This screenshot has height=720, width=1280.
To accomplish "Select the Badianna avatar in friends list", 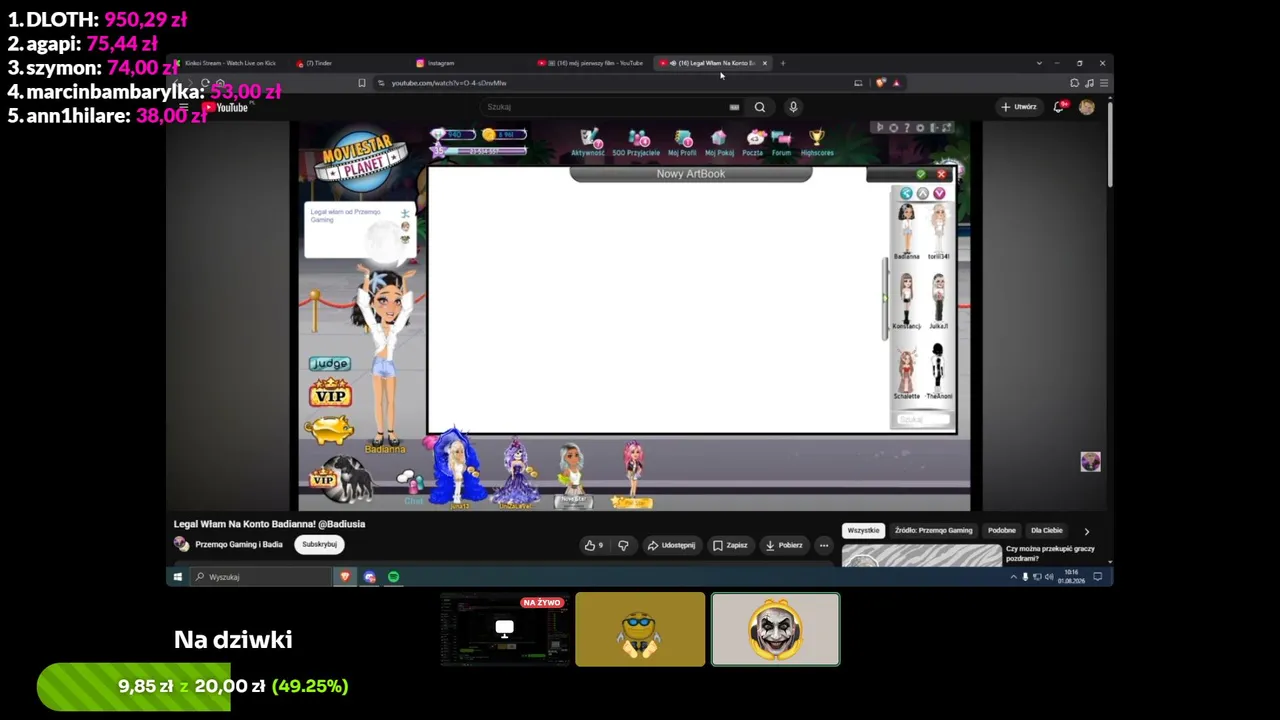I will coord(906,231).
